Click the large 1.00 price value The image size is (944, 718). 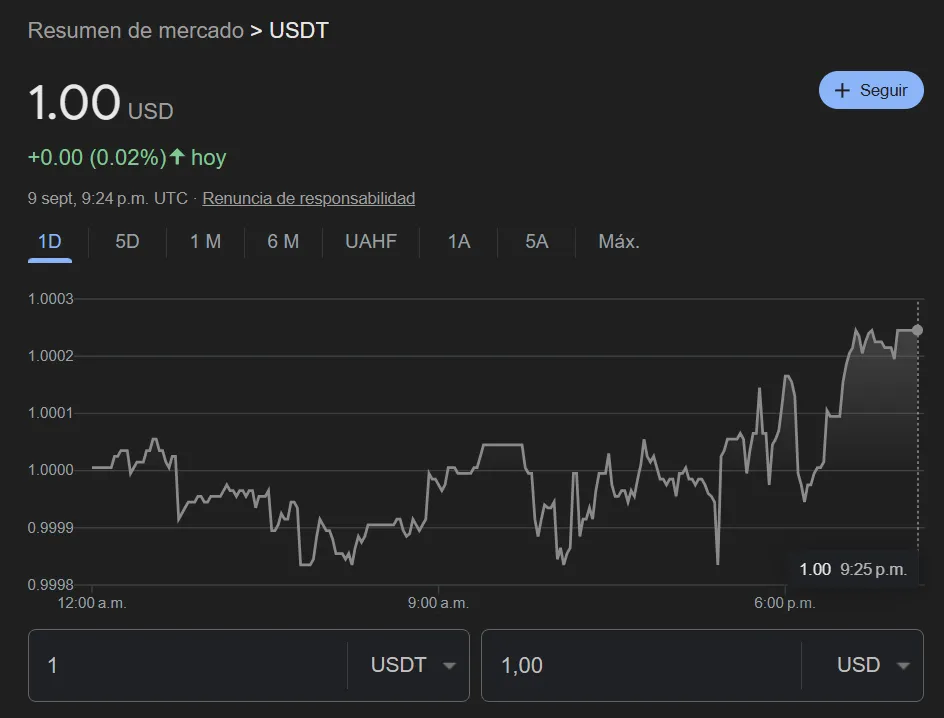click(x=74, y=102)
